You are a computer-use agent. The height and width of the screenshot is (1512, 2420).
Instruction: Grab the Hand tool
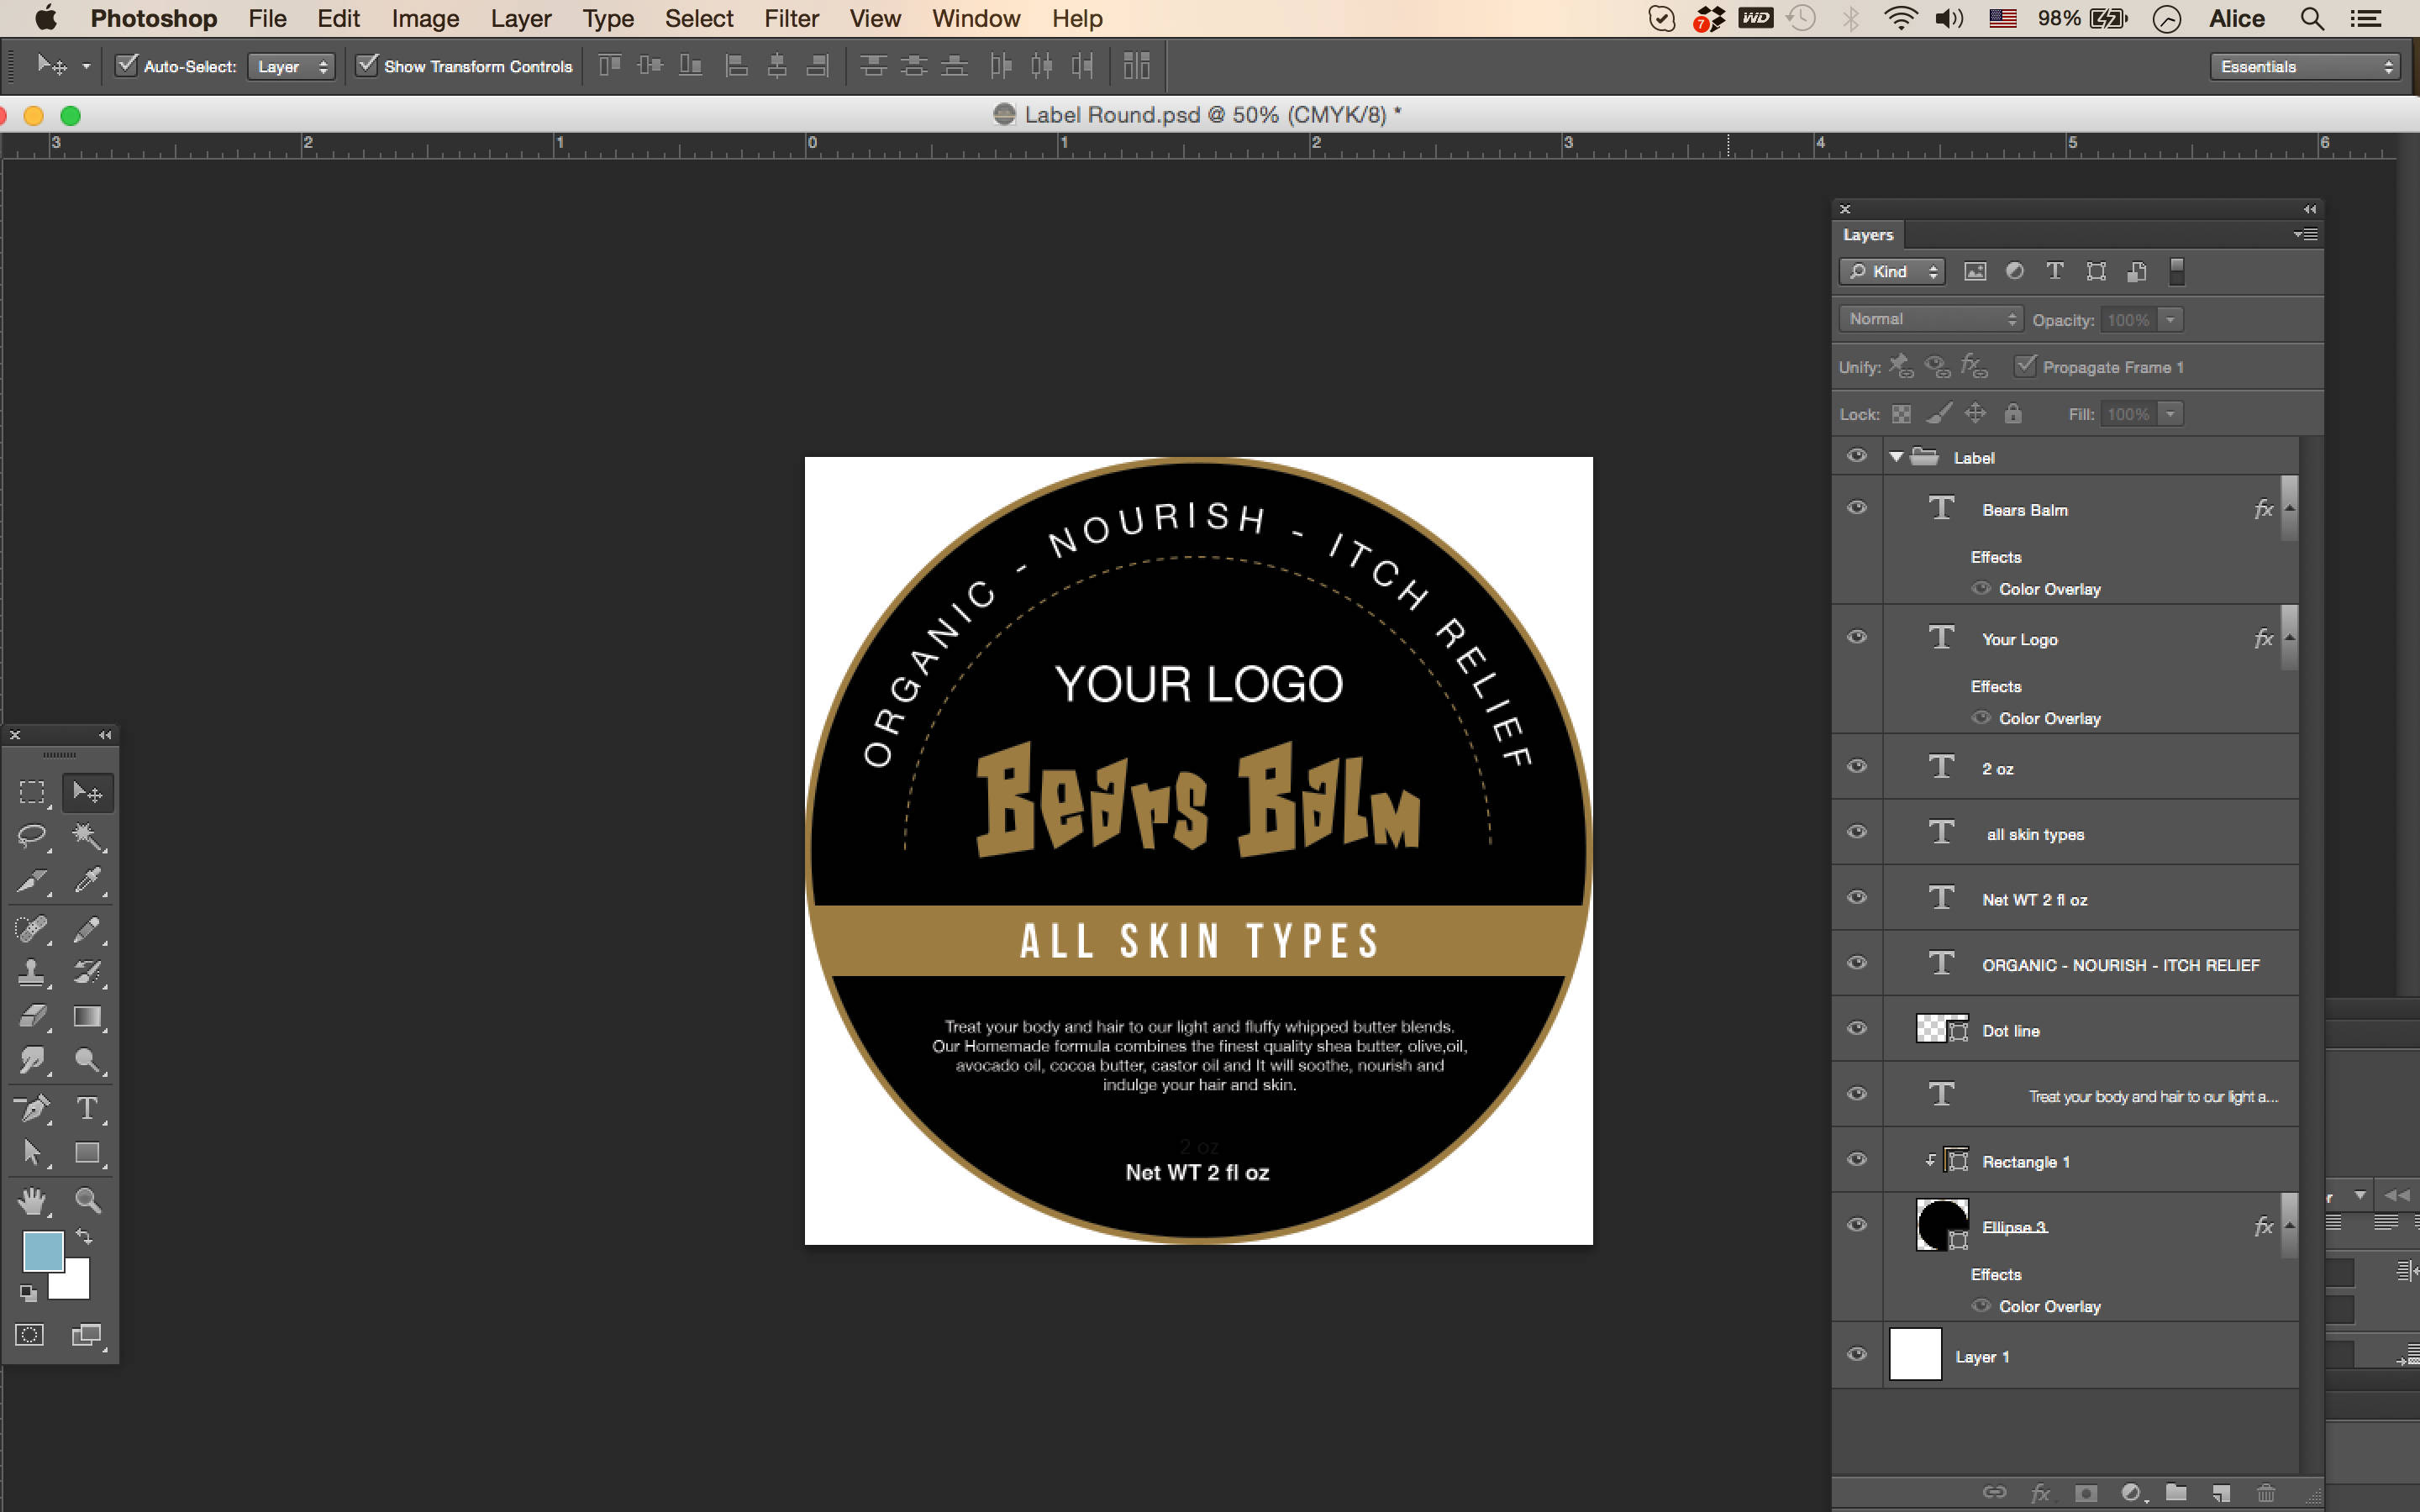pyautogui.click(x=33, y=1200)
